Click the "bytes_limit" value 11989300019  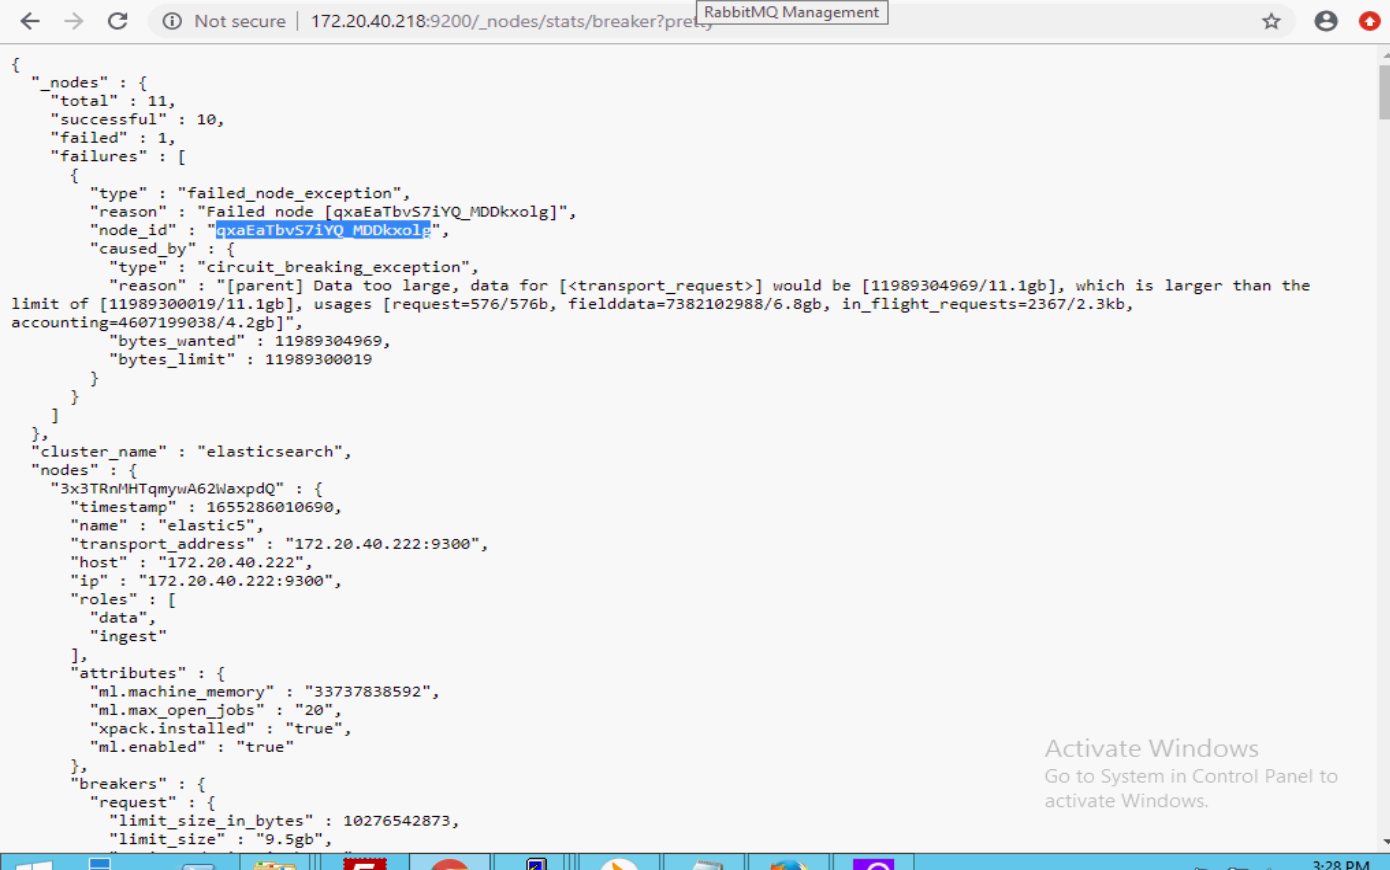[x=318, y=359]
